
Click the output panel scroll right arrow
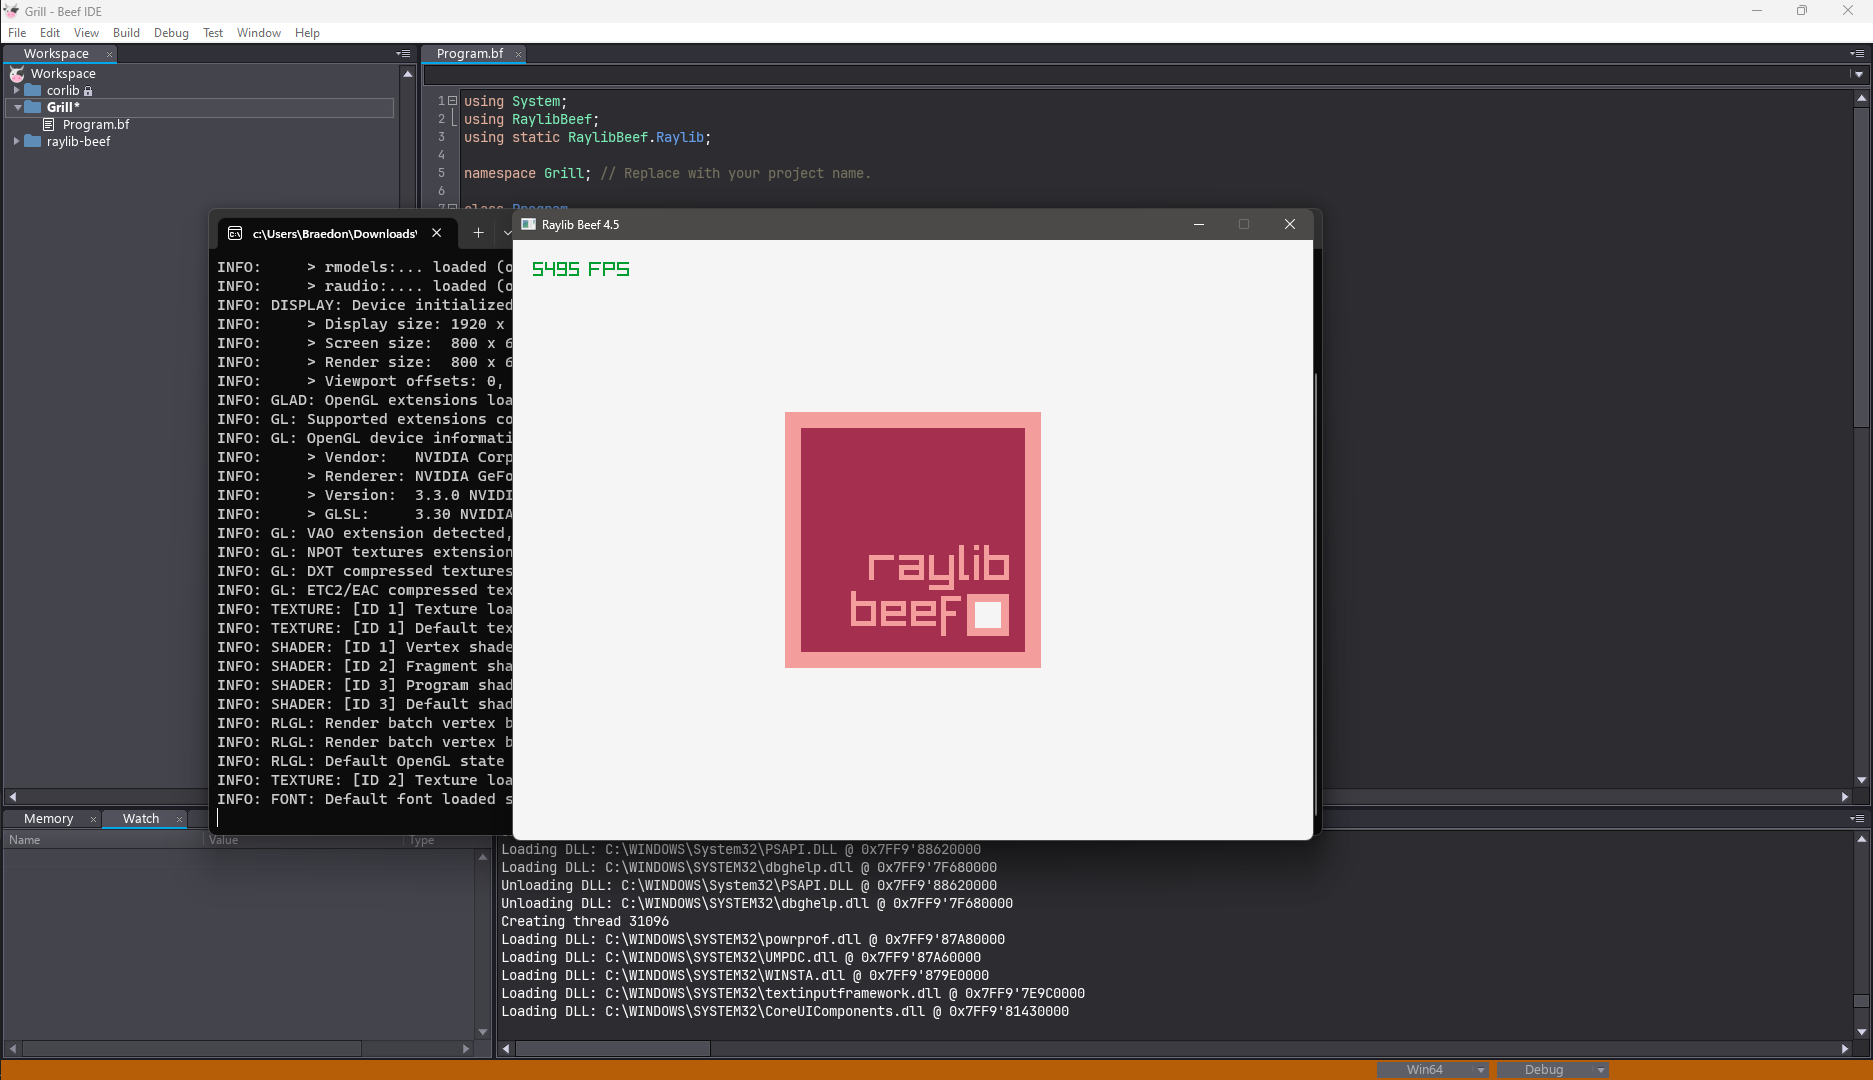[x=1845, y=1049]
